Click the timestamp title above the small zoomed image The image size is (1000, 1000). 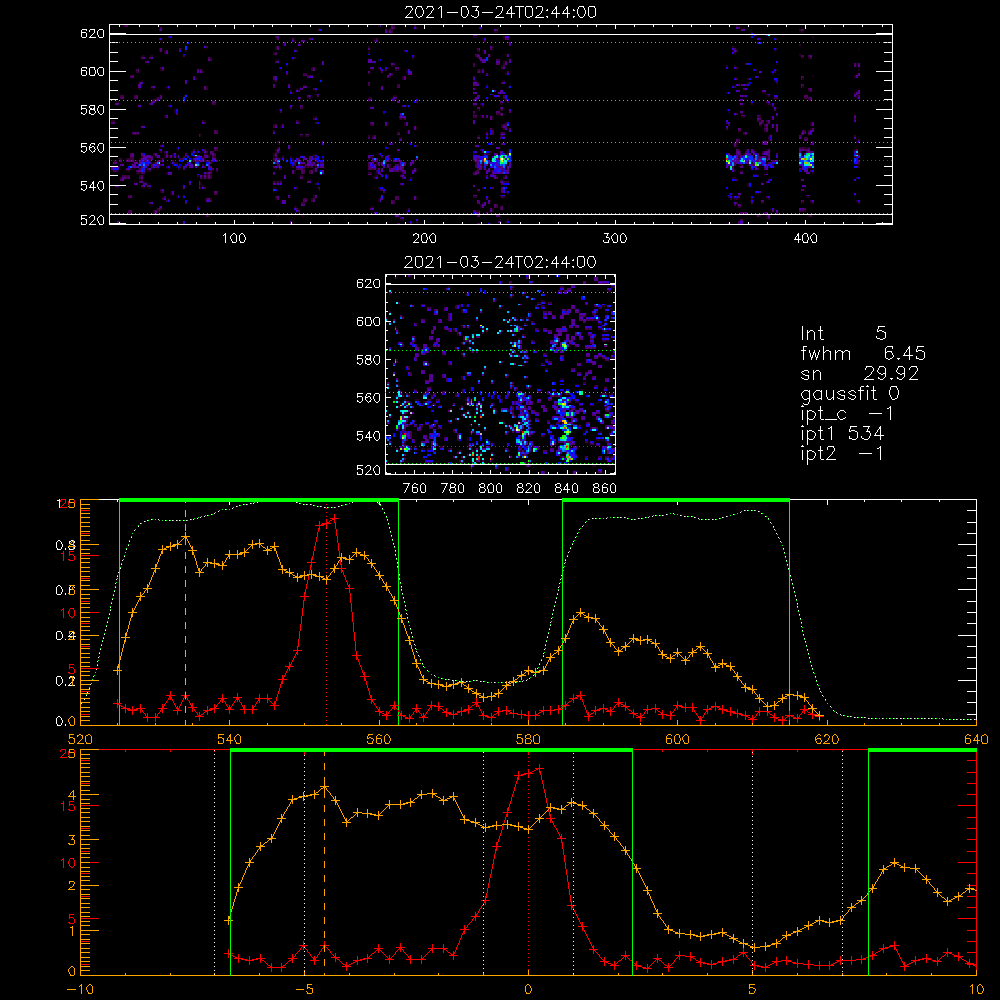click(500, 262)
